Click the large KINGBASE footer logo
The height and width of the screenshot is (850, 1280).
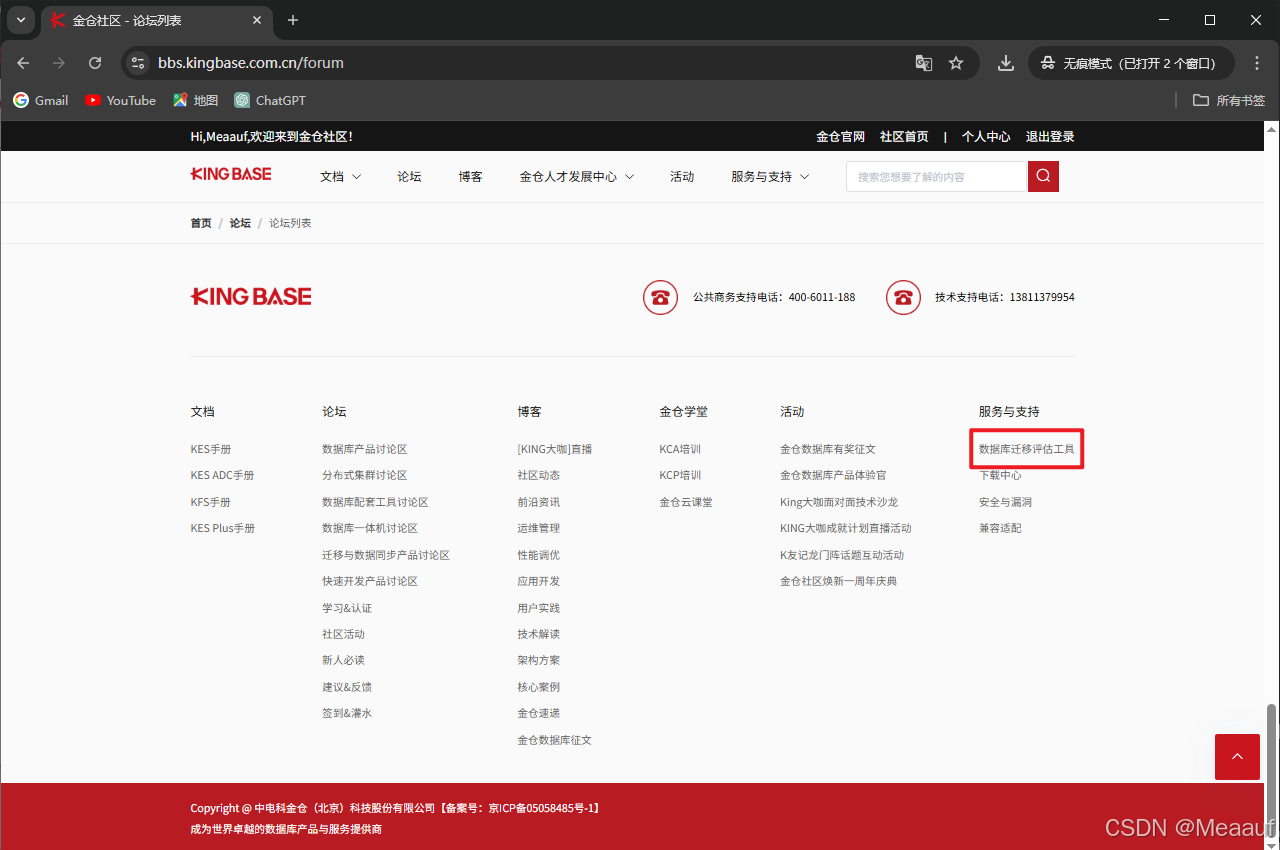(251, 296)
